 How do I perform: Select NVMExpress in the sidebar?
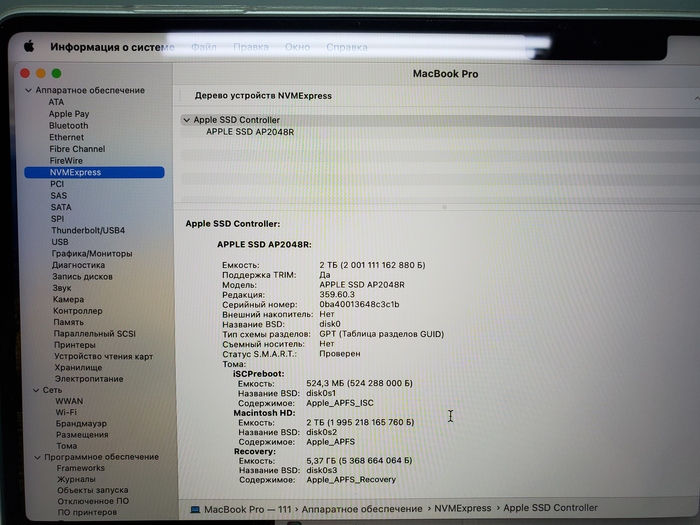point(94,172)
